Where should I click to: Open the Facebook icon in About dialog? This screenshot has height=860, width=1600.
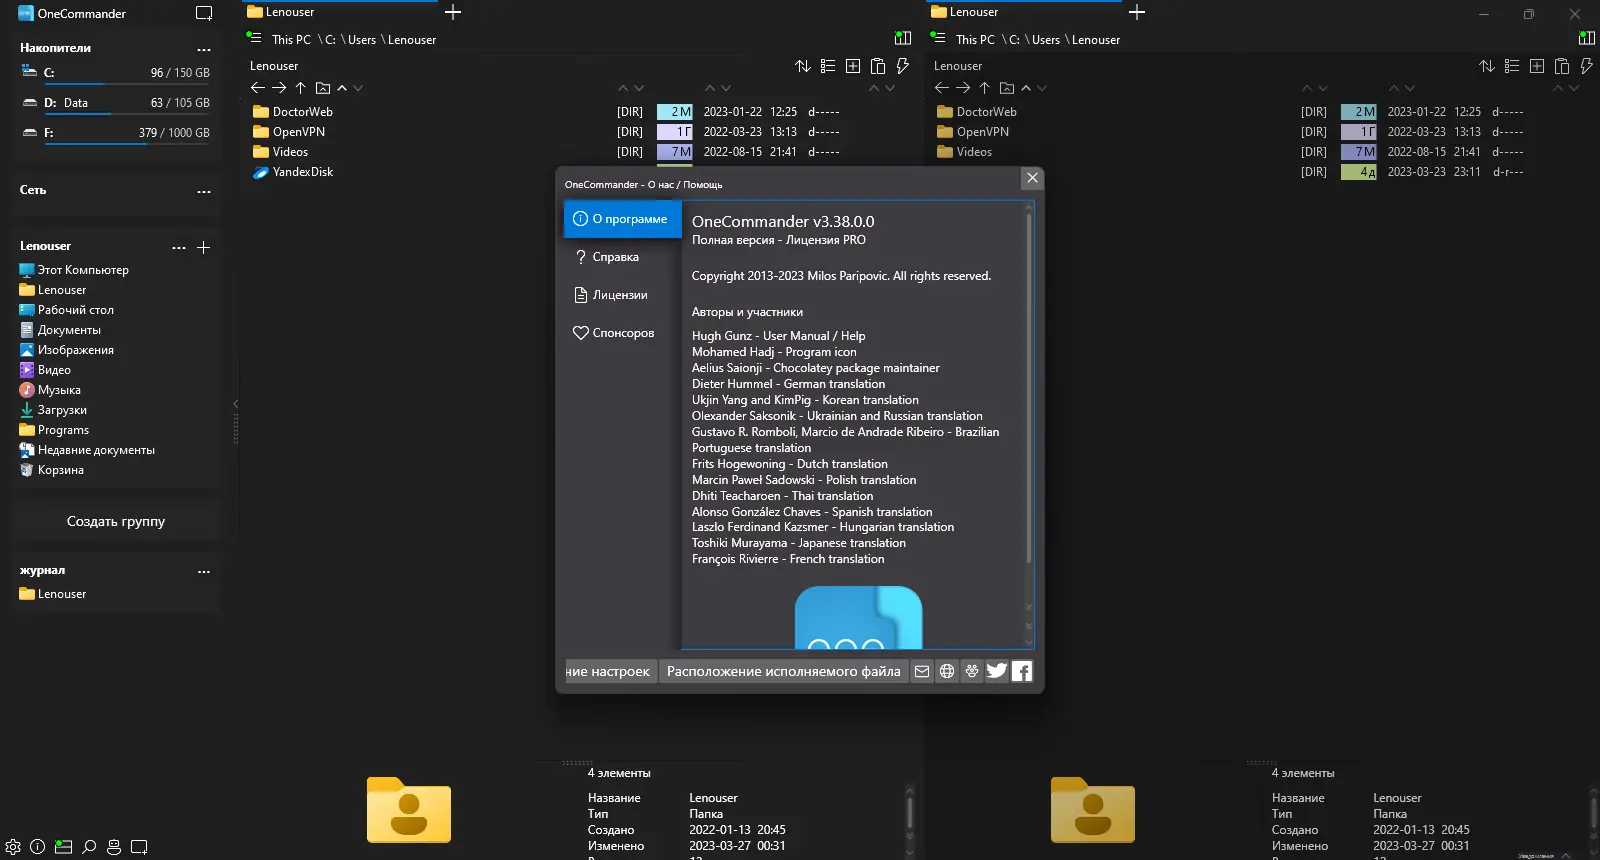coord(1022,671)
